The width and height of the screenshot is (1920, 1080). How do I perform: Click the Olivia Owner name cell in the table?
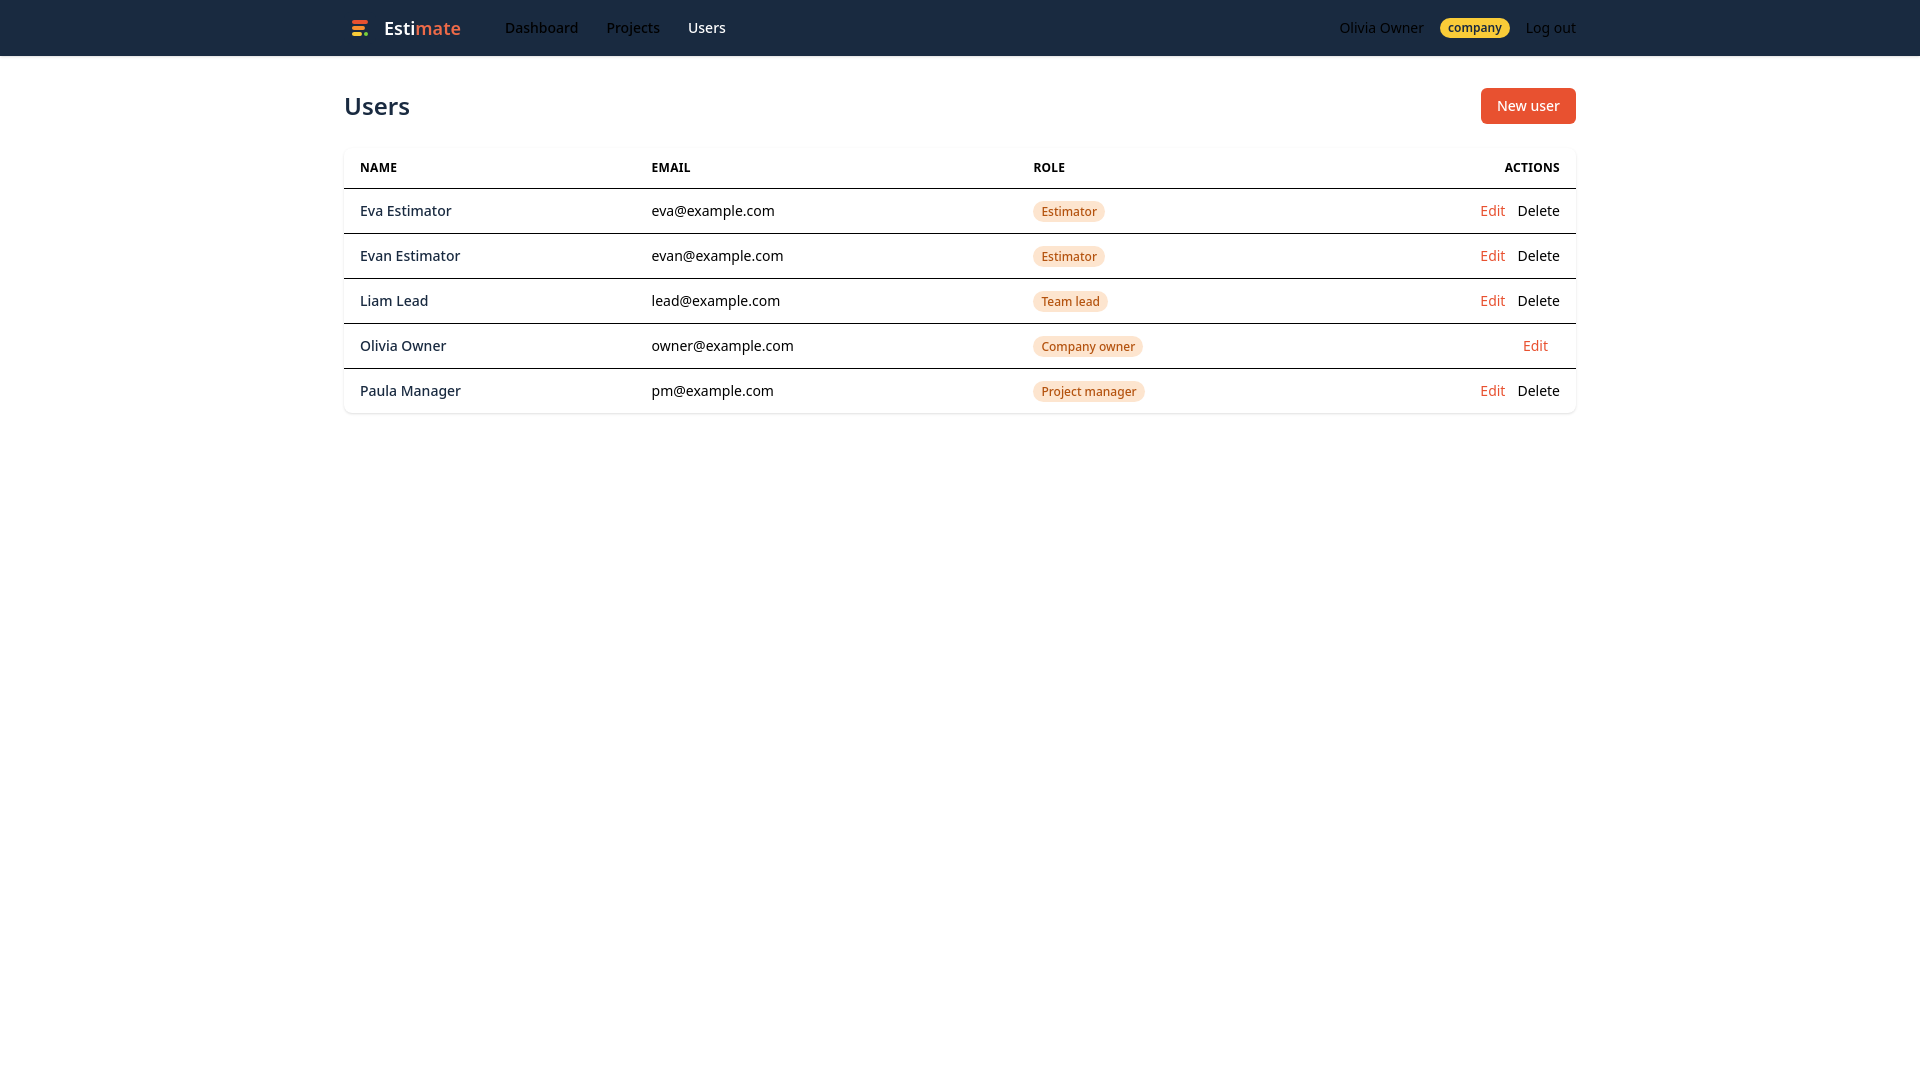[x=403, y=346]
